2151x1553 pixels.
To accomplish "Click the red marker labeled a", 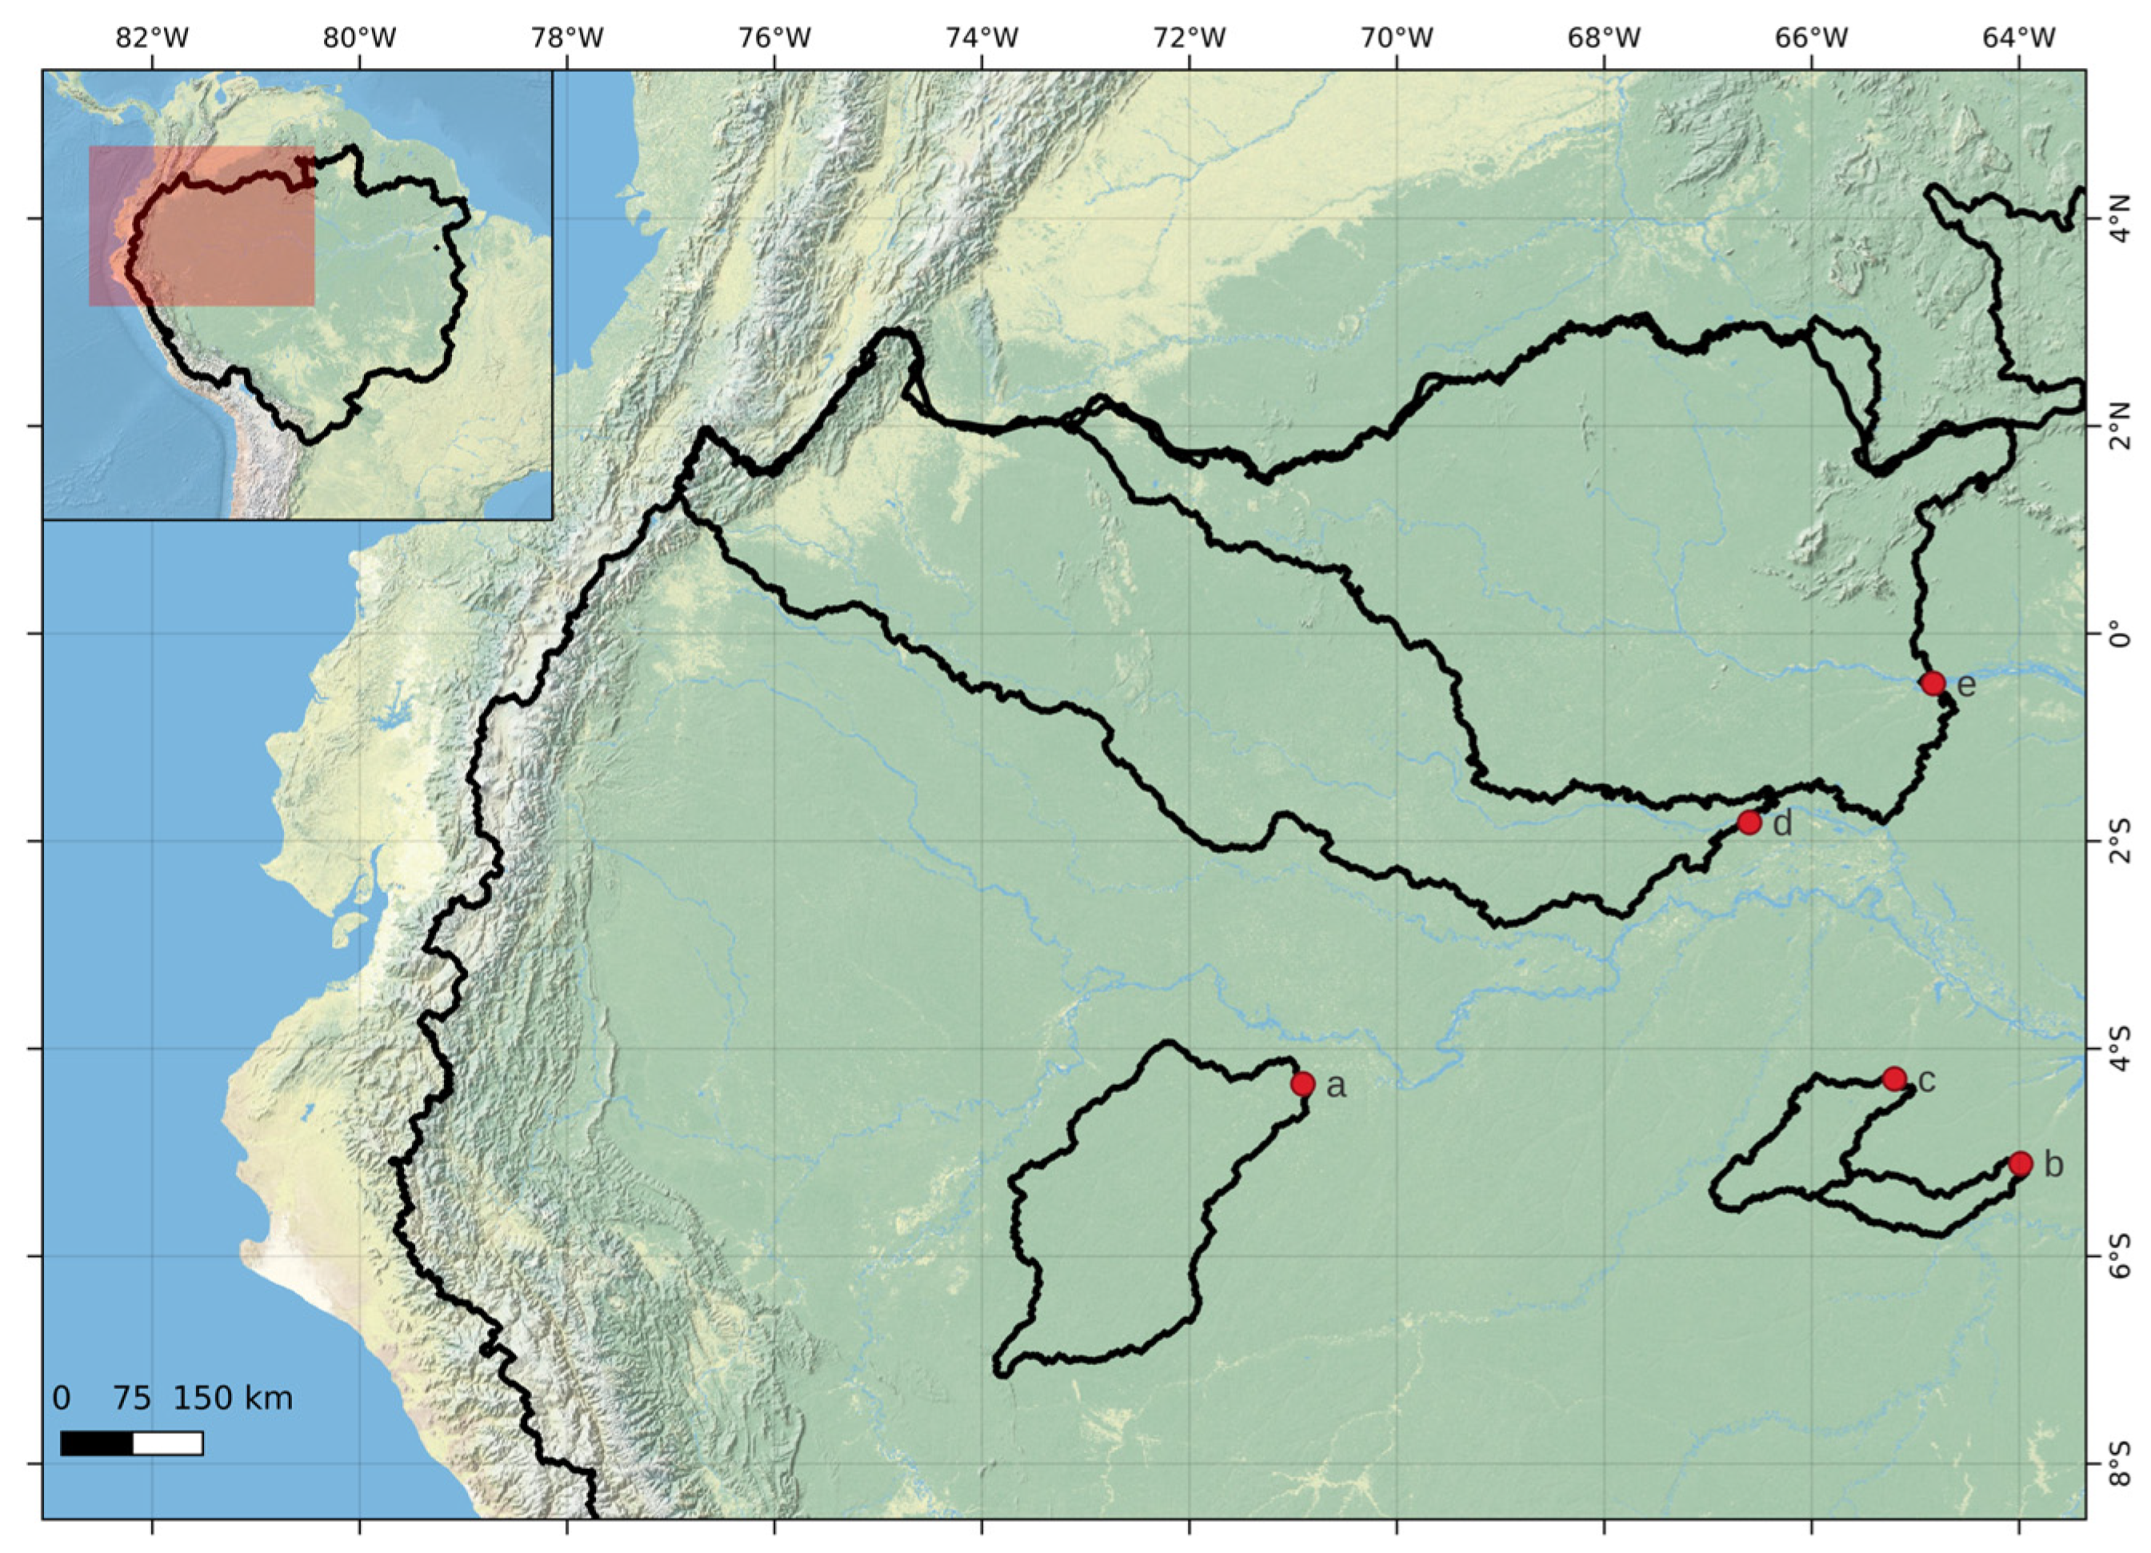I will (x=1302, y=1084).
